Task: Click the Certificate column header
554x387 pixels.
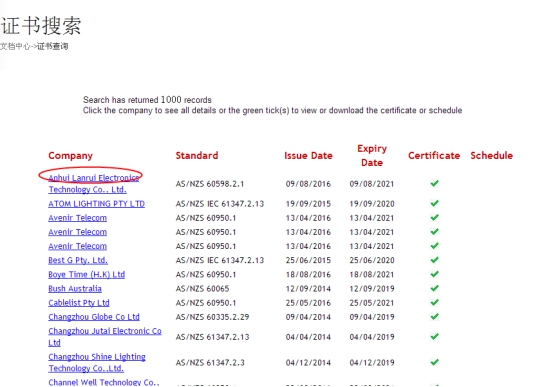Action: pyautogui.click(x=434, y=156)
